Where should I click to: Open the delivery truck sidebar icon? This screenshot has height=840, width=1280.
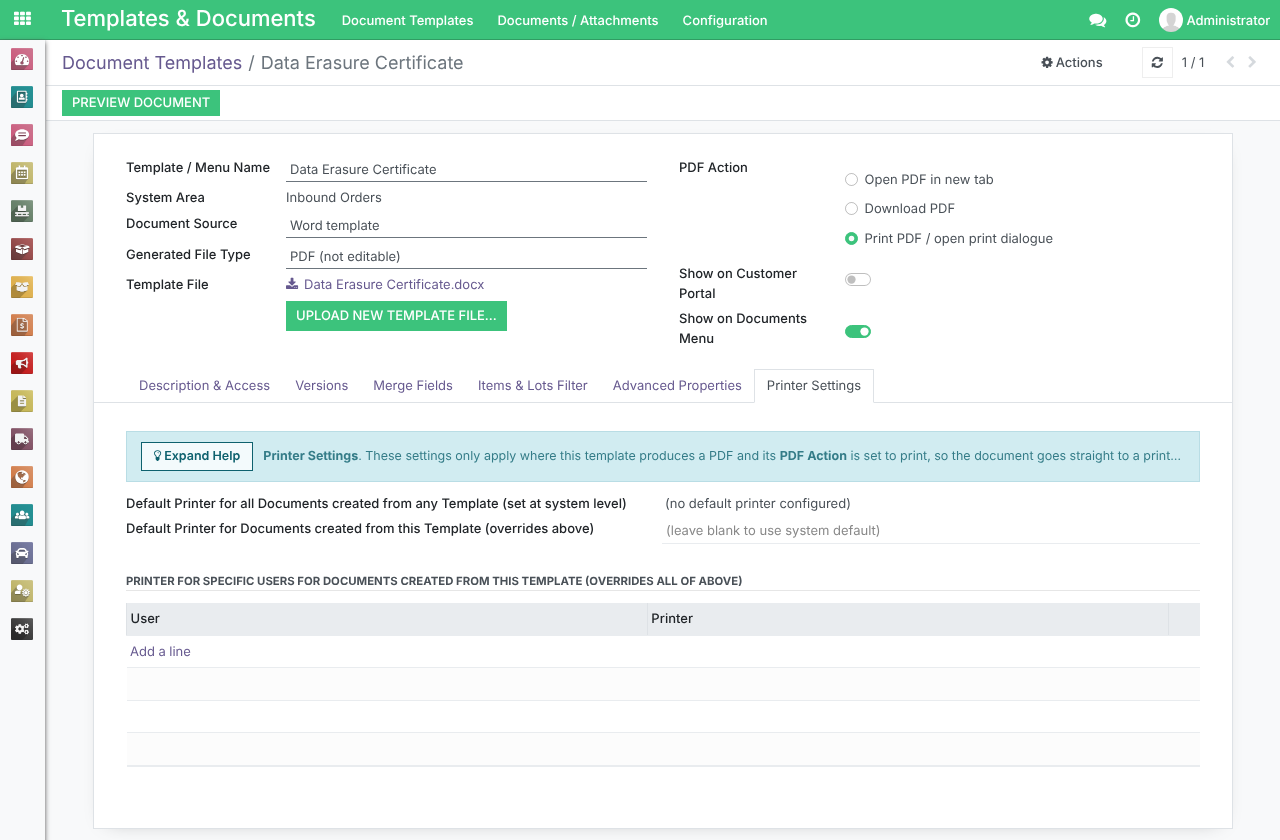pyautogui.click(x=22, y=439)
